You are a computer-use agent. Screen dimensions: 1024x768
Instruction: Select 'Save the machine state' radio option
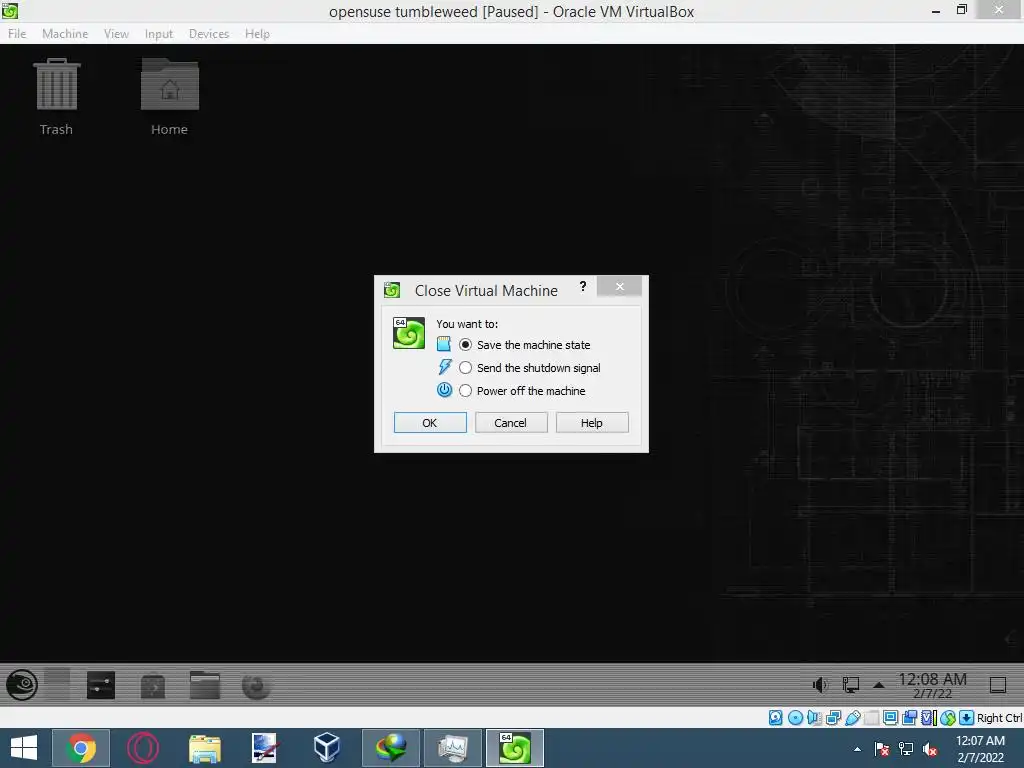point(465,345)
